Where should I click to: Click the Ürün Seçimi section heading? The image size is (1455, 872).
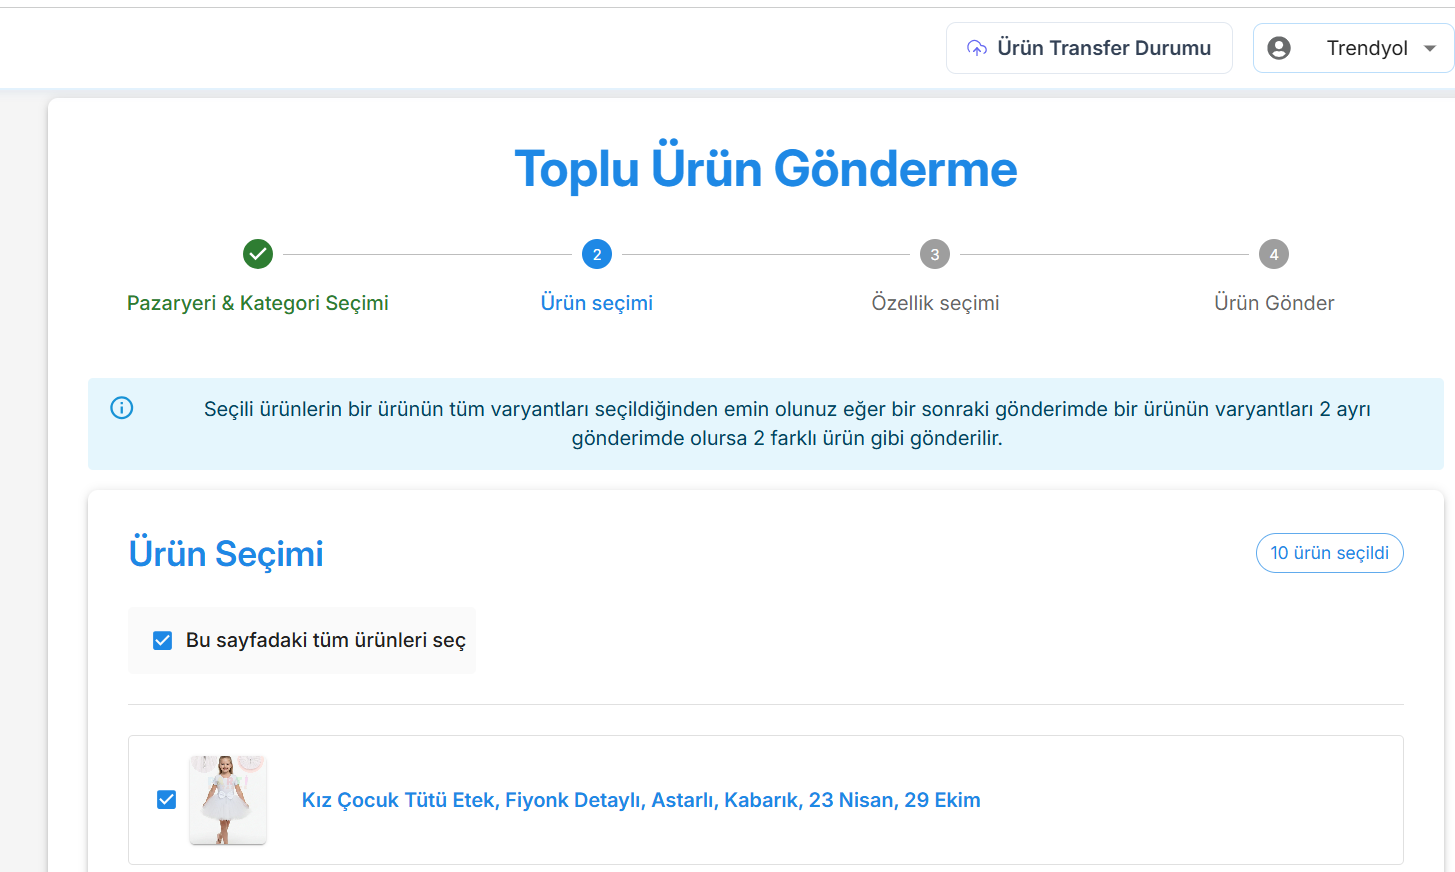pyautogui.click(x=226, y=554)
